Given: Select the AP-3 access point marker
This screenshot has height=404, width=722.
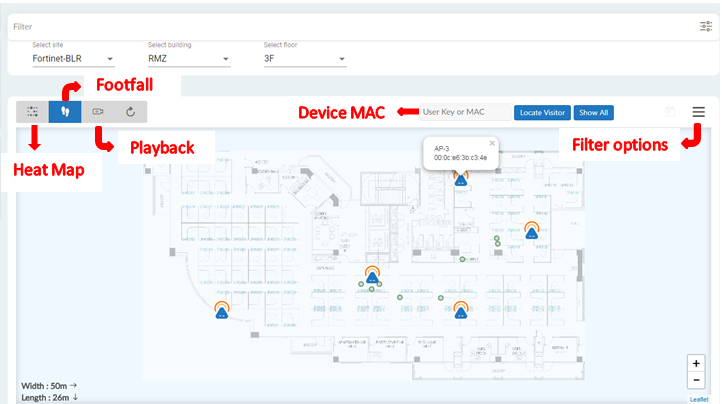Looking at the screenshot, I should 461,178.
